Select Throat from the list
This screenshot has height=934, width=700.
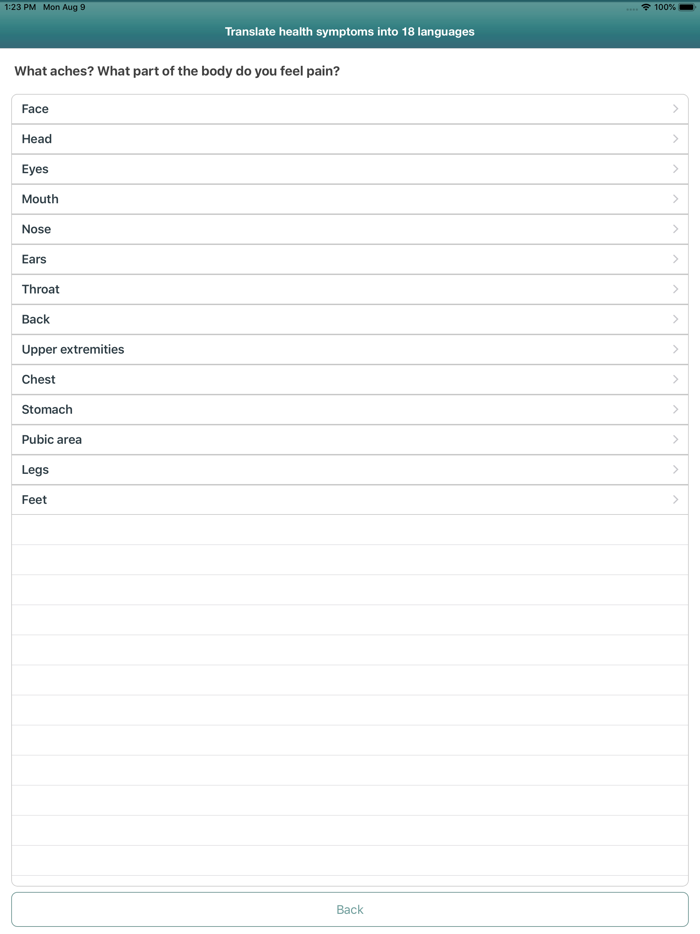350,288
